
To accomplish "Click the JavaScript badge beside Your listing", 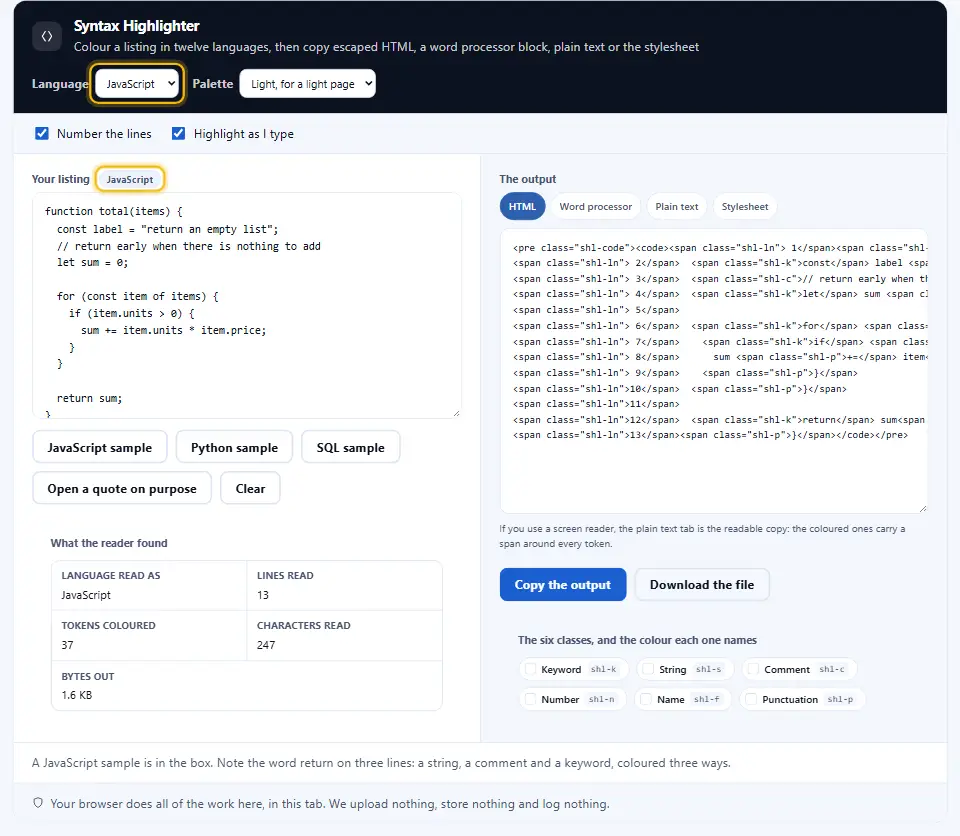I will click(130, 179).
